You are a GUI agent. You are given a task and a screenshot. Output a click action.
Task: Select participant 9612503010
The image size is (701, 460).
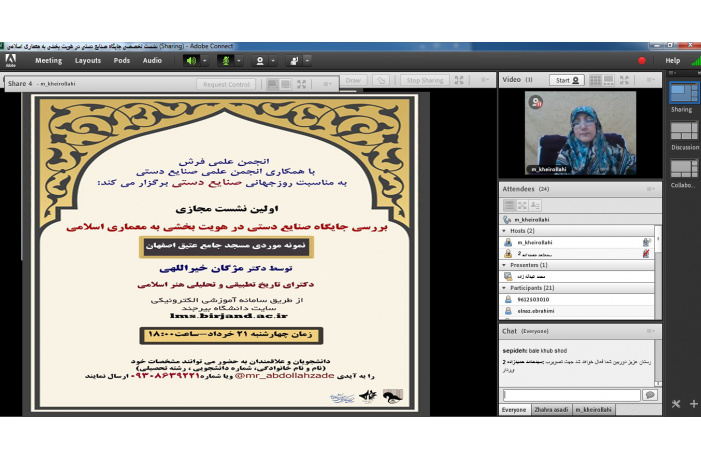(577, 300)
